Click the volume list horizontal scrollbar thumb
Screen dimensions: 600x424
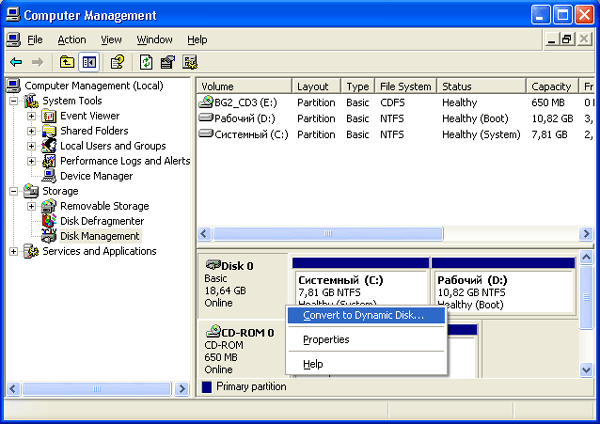click(328, 234)
